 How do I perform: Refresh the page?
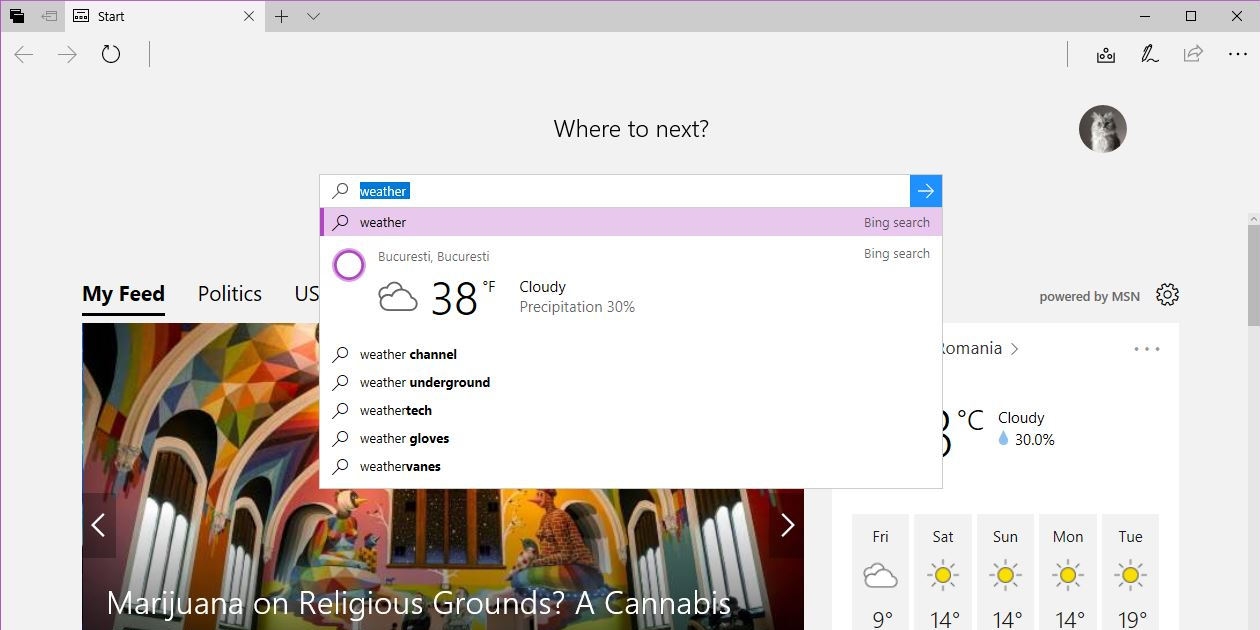pyautogui.click(x=111, y=54)
